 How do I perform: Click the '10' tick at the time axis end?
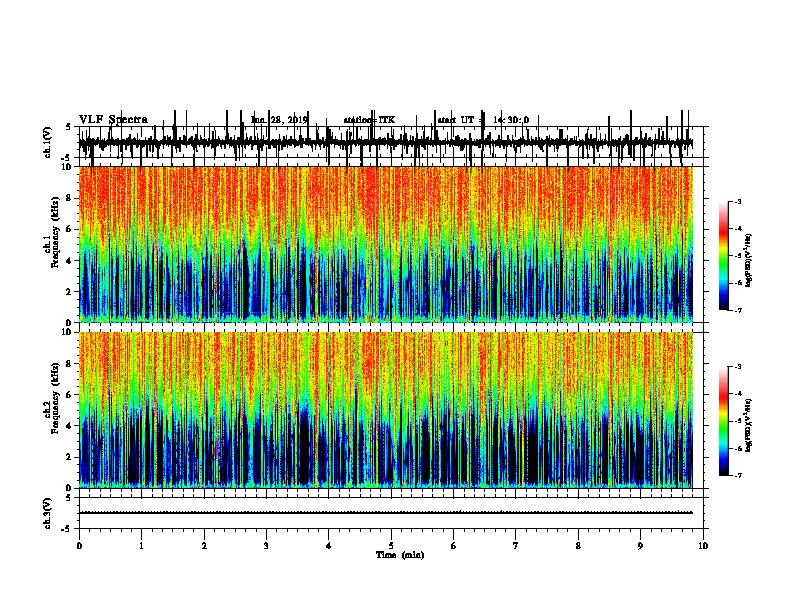703,546
